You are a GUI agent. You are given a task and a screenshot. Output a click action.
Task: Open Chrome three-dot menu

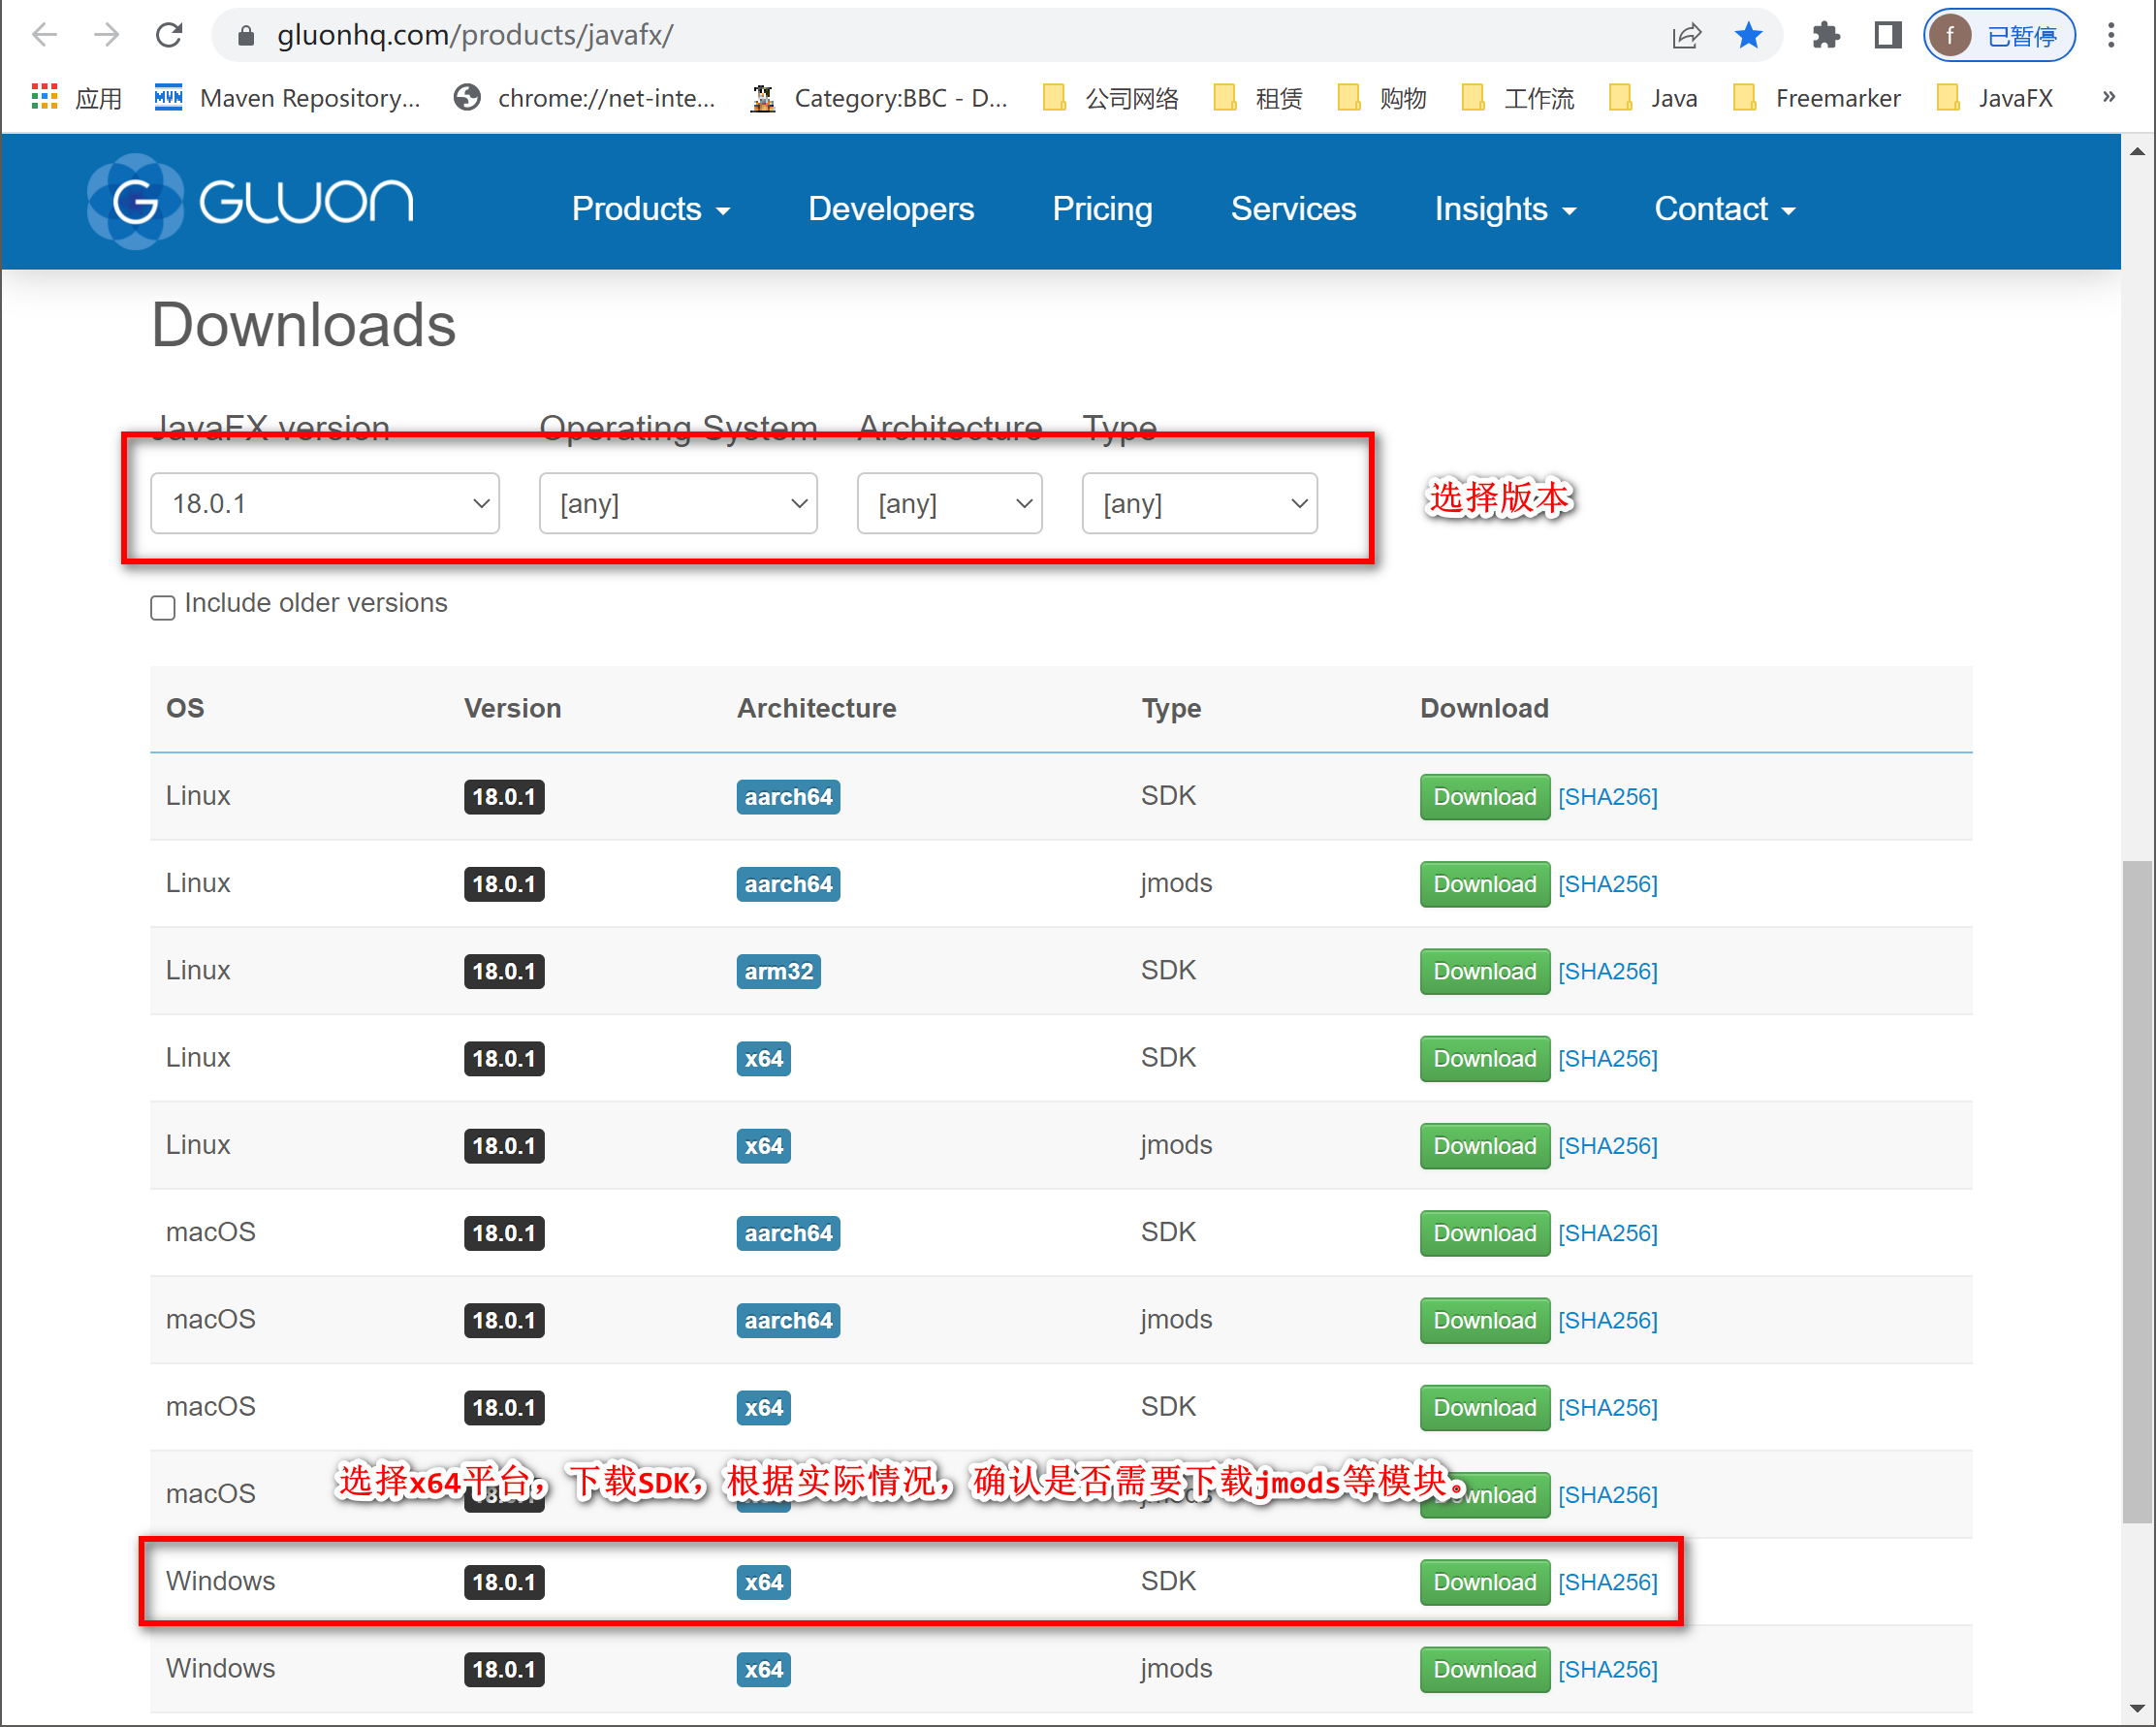pos(2111,36)
